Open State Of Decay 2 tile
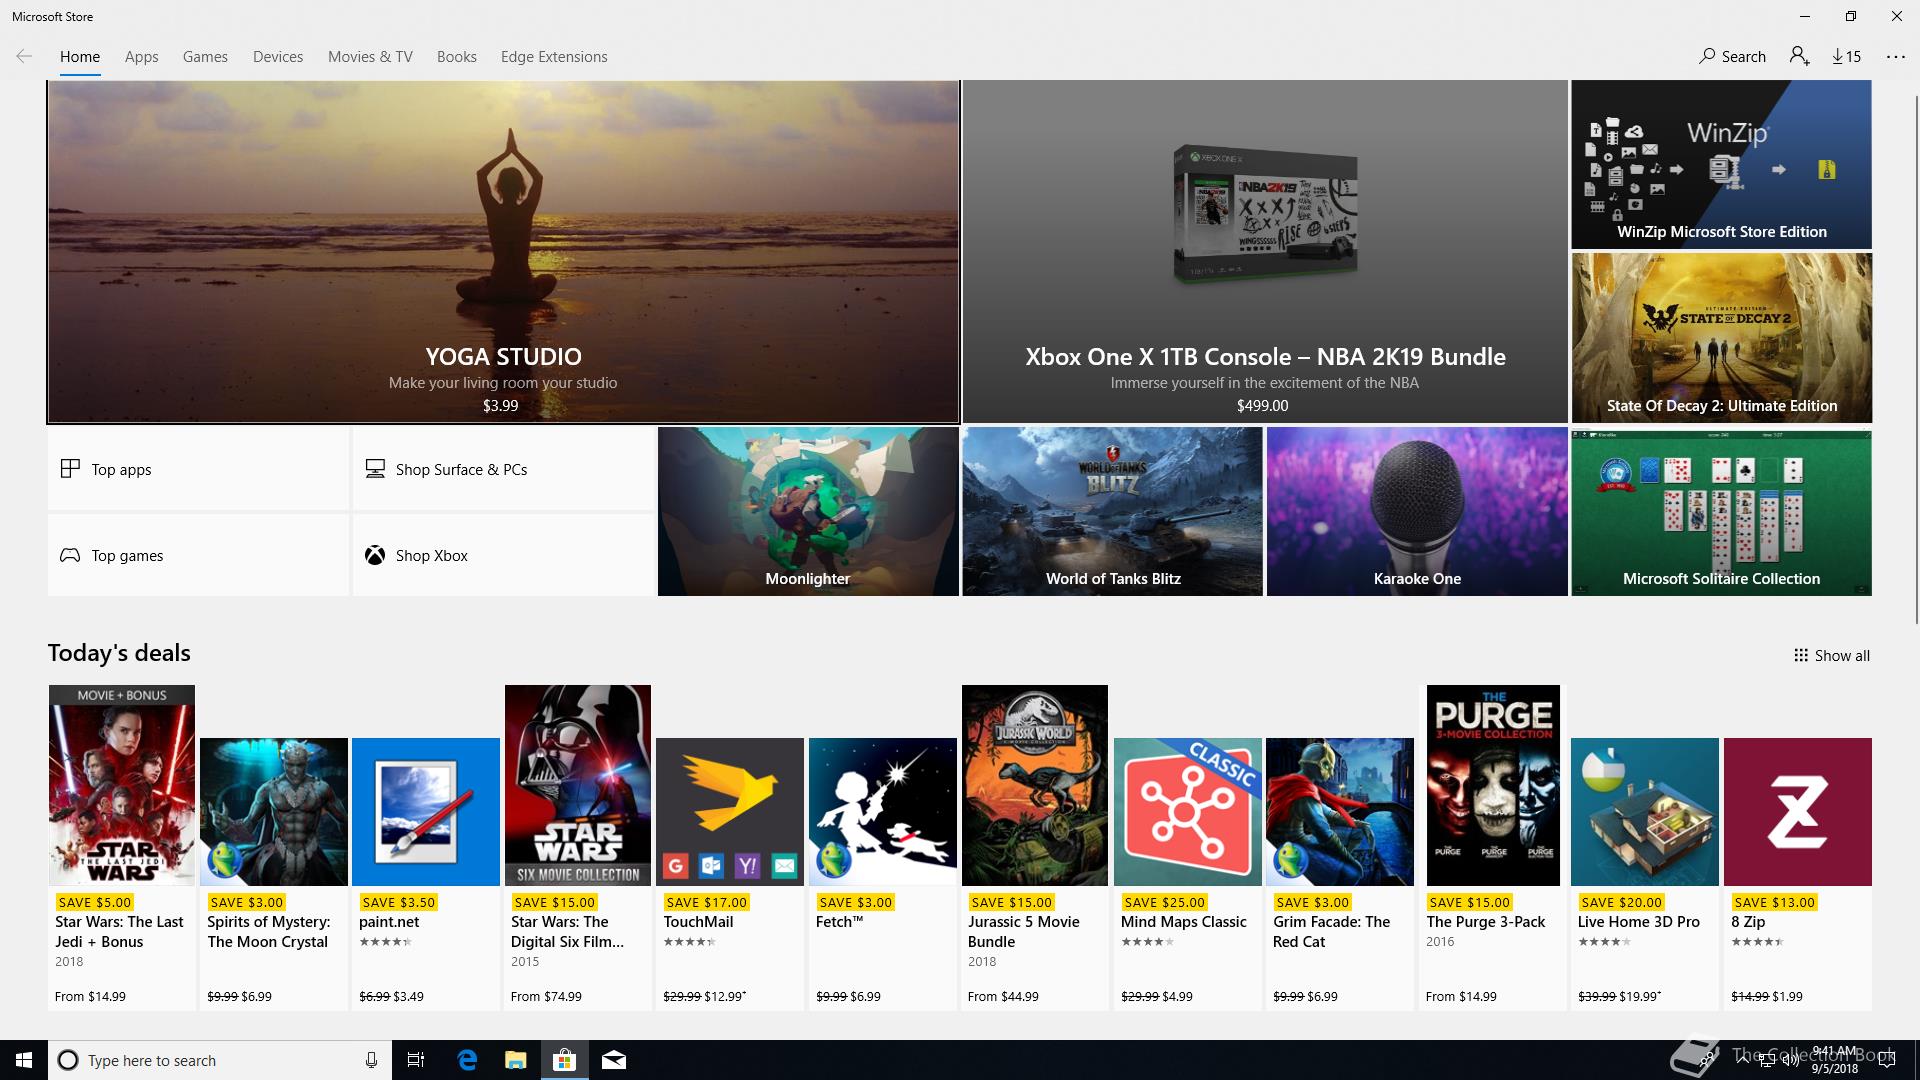1920x1080 pixels. [1721, 338]
